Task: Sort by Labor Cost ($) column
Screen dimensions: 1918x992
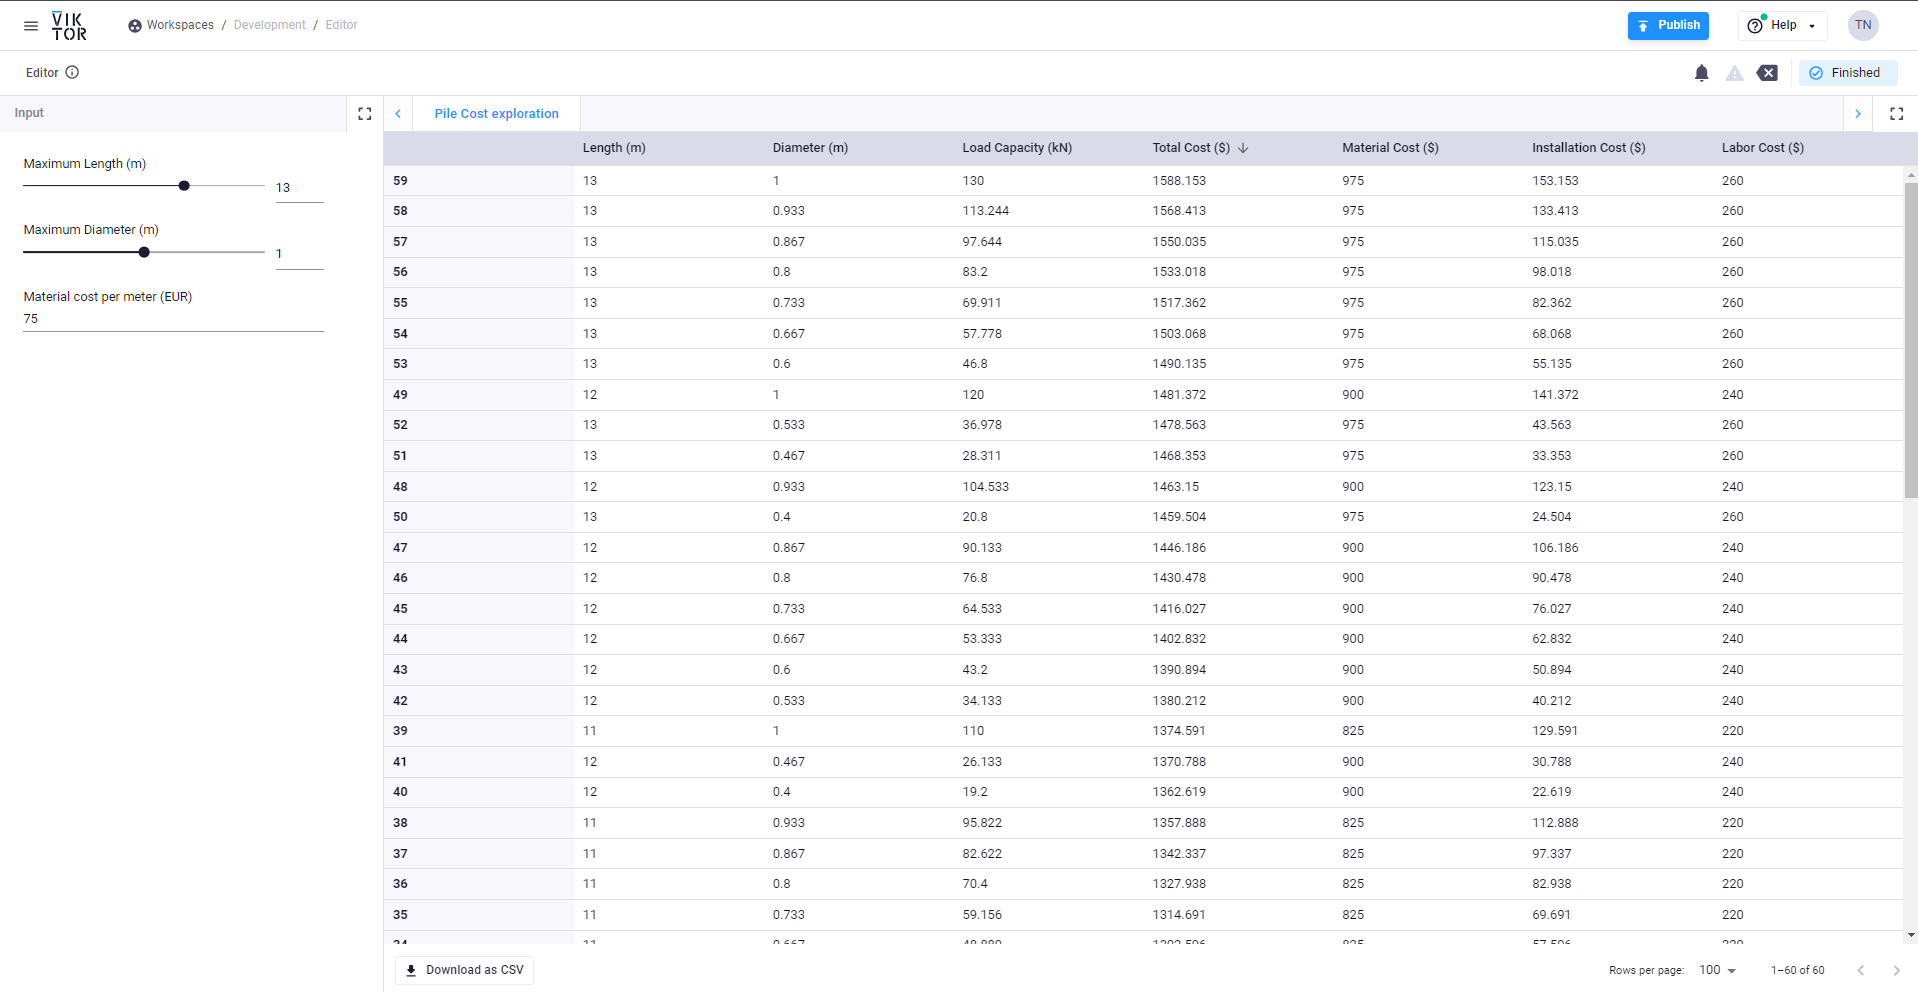Action: (1762, 148)
